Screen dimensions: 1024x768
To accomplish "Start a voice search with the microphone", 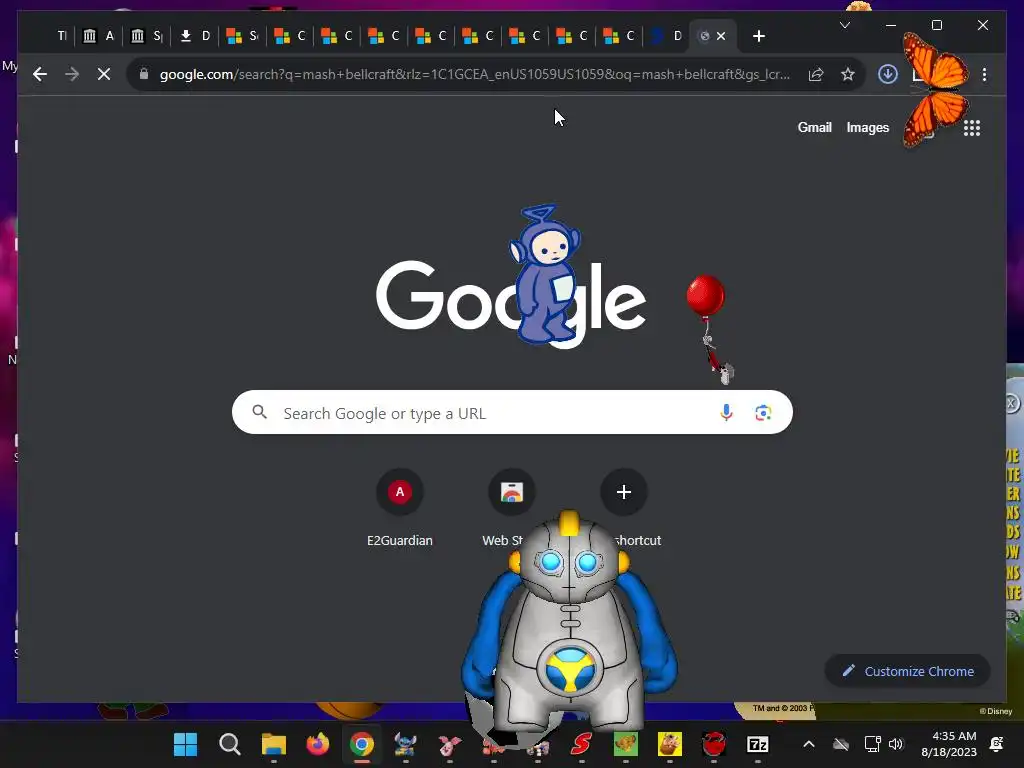I will (x=726, y=413).
